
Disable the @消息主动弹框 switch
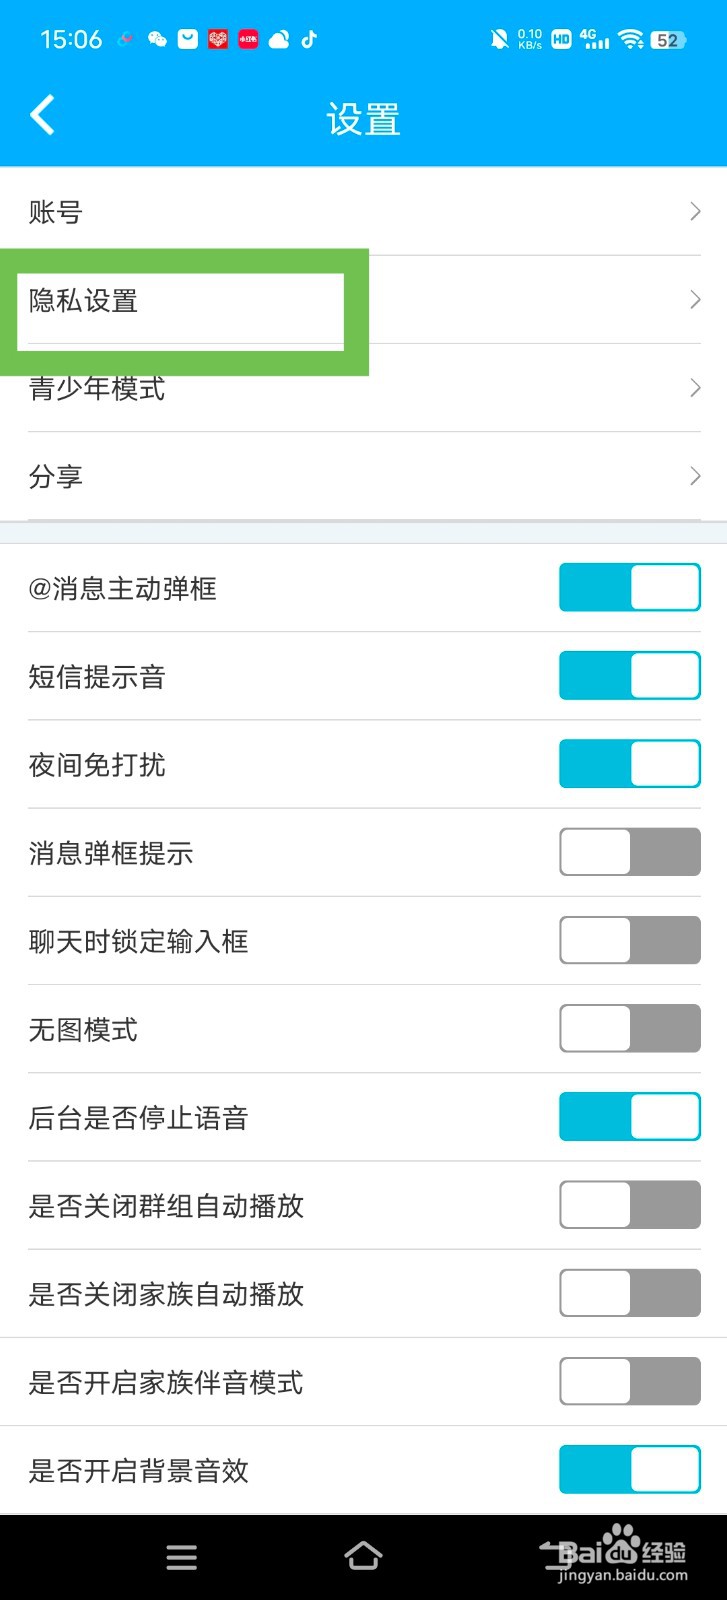point(630,587)
